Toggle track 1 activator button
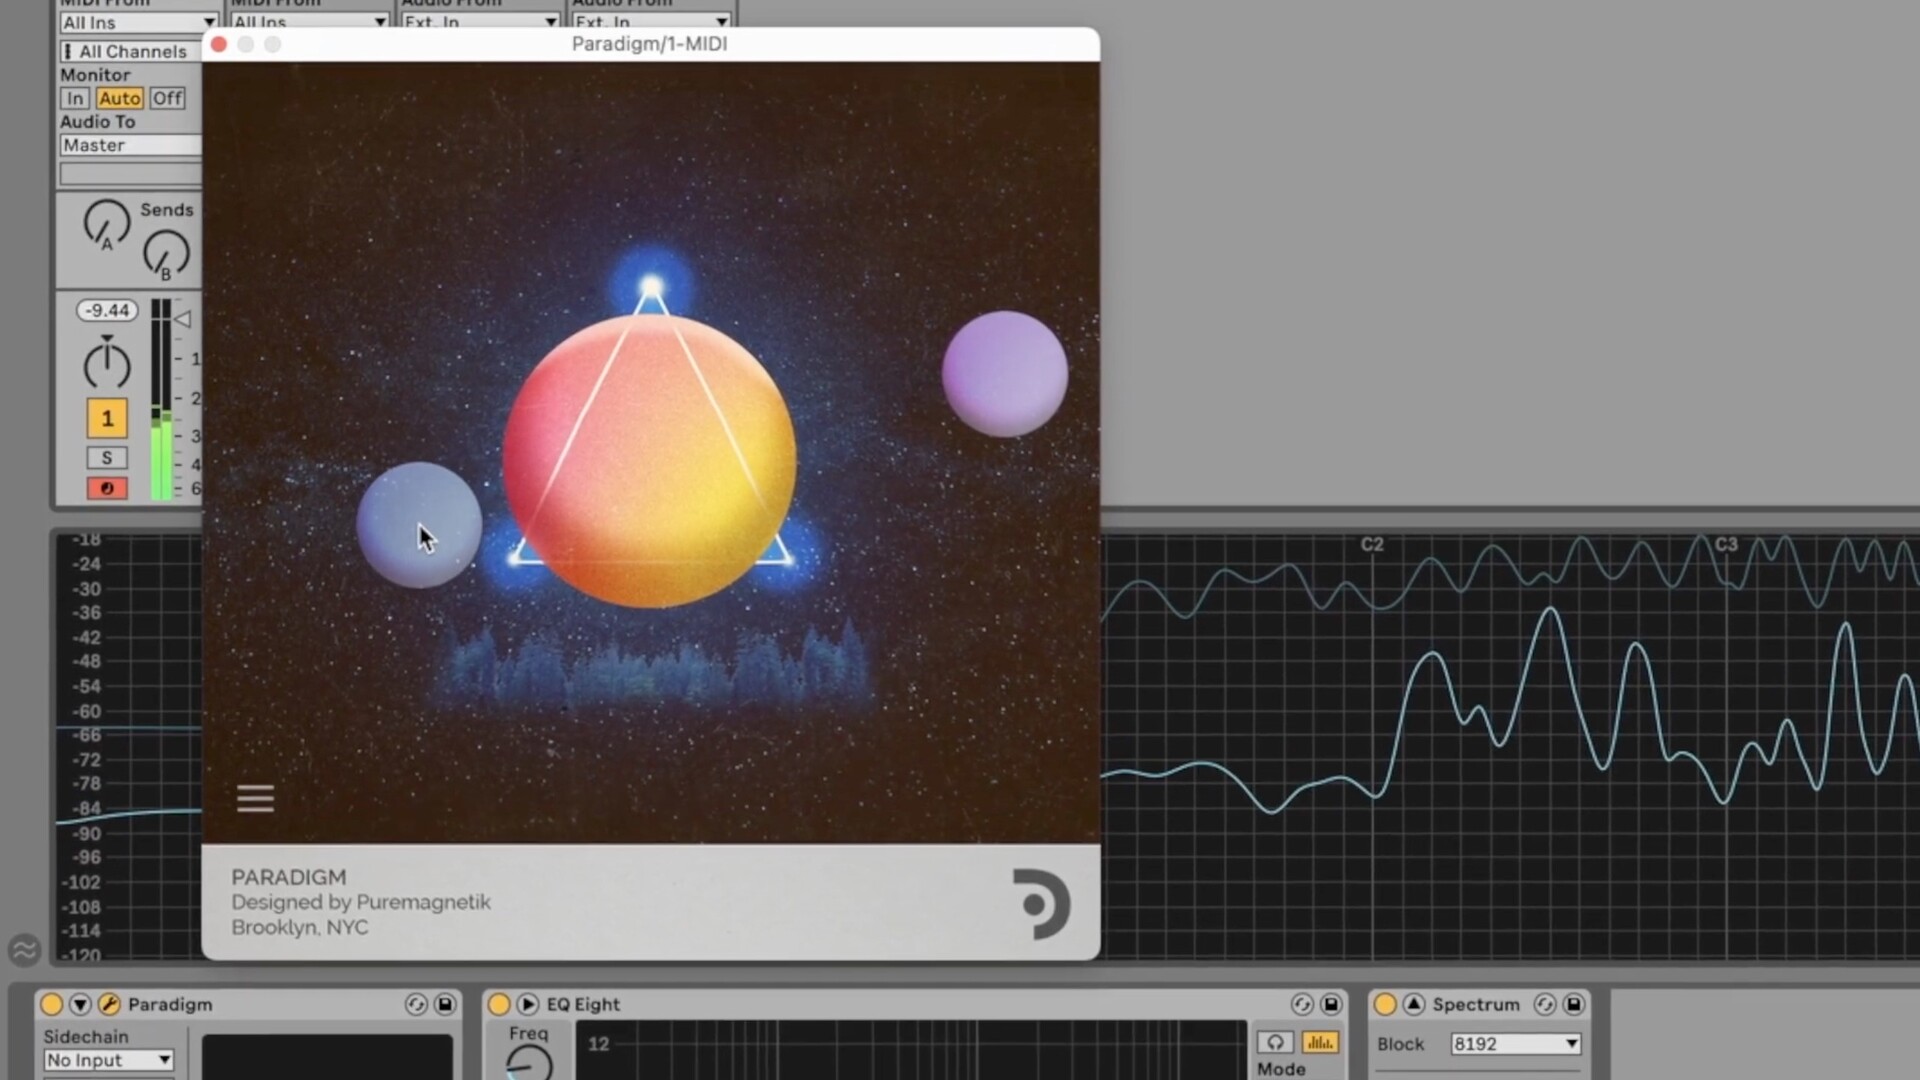This screenshot has width=1920, height=1080. point(107,418)
